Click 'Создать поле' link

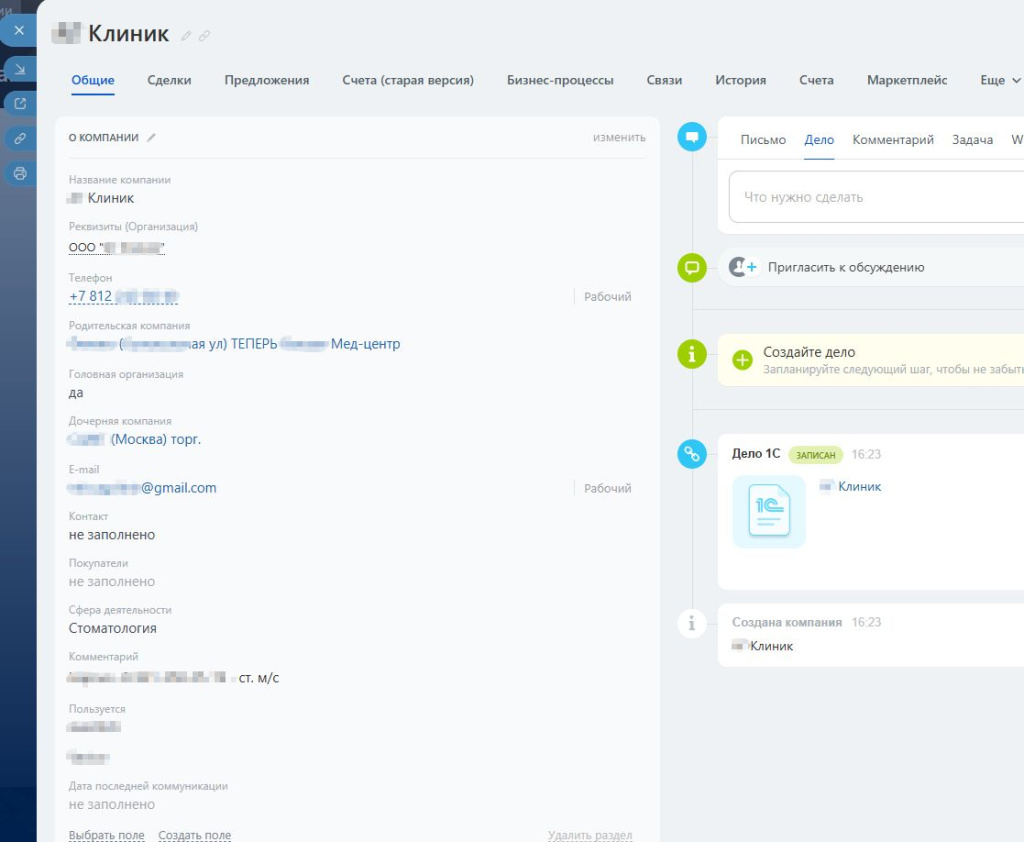[x=195, y=835]
